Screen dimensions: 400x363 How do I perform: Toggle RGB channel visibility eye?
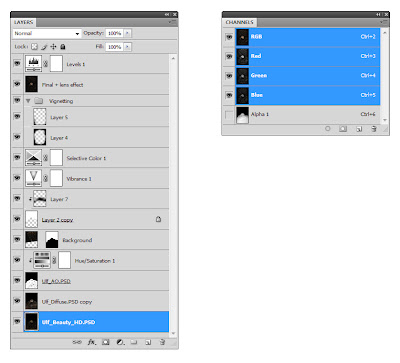[229, 37]
